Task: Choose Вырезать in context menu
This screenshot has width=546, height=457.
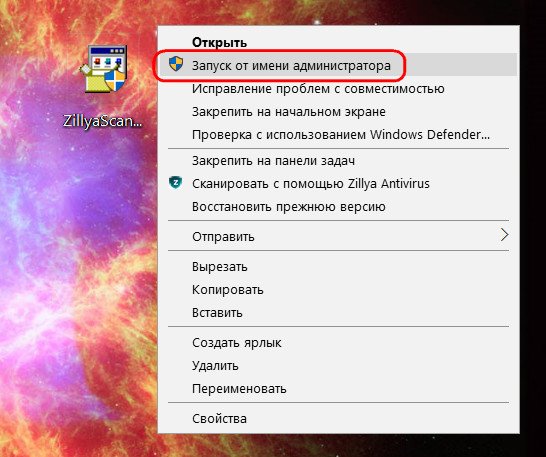Action: tap(338, 266)
